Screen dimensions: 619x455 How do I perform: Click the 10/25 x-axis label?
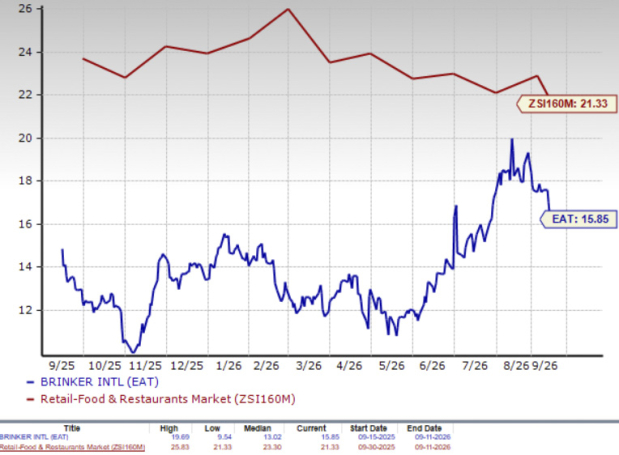[105, 366]
